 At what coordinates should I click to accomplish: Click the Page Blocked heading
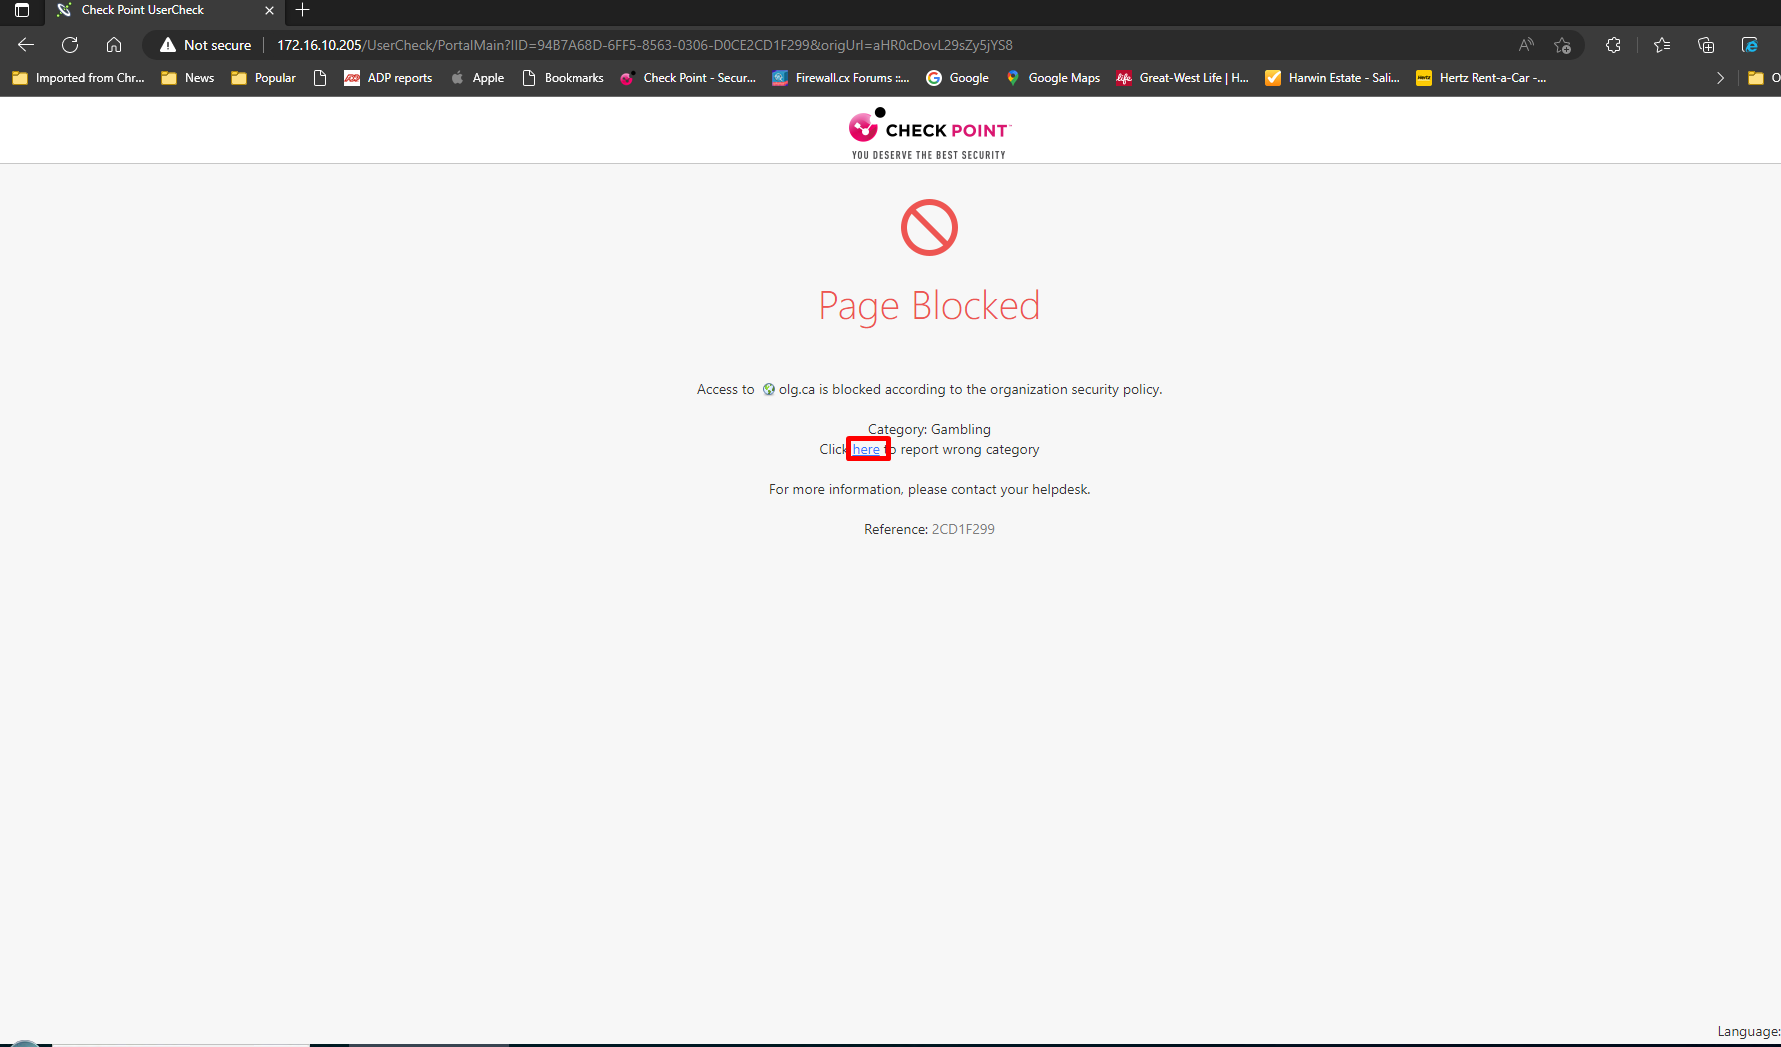click(929, 306)
